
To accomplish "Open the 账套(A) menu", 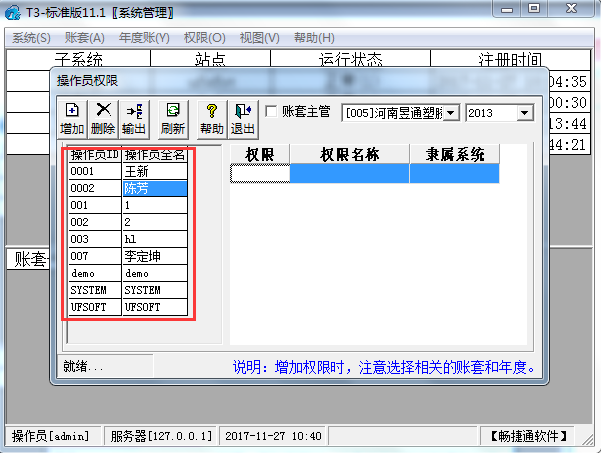I will pyautogui.click(x=85, y=38).
